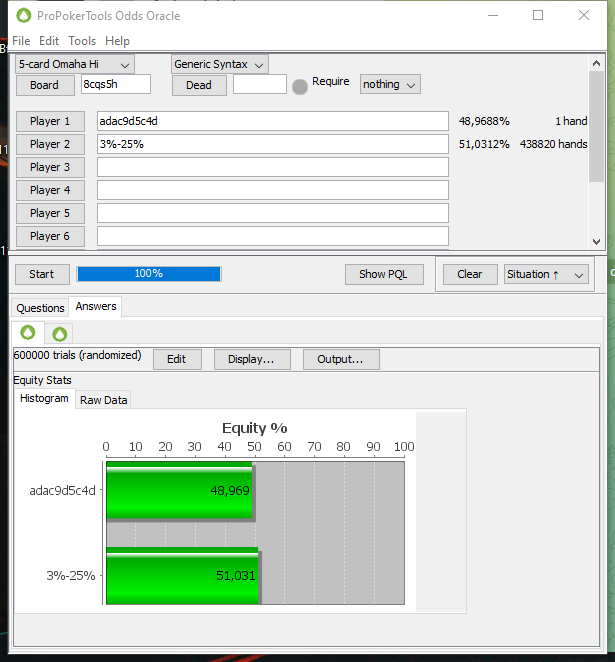The width and height of the screenshot is (615, 662).
Task: Switch to the Answers tab
Action: tap(96, 306)
